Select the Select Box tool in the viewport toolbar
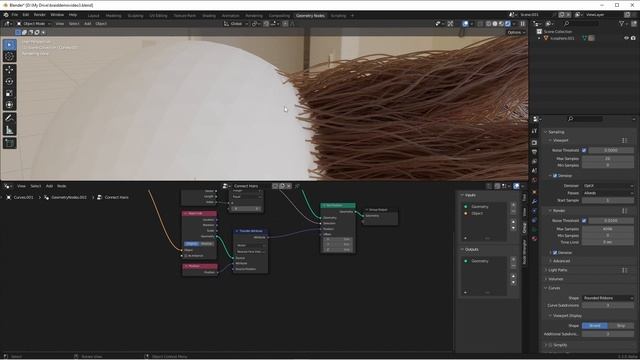The height and width of the screenshot is (360, 640). [x=9, y=44]
